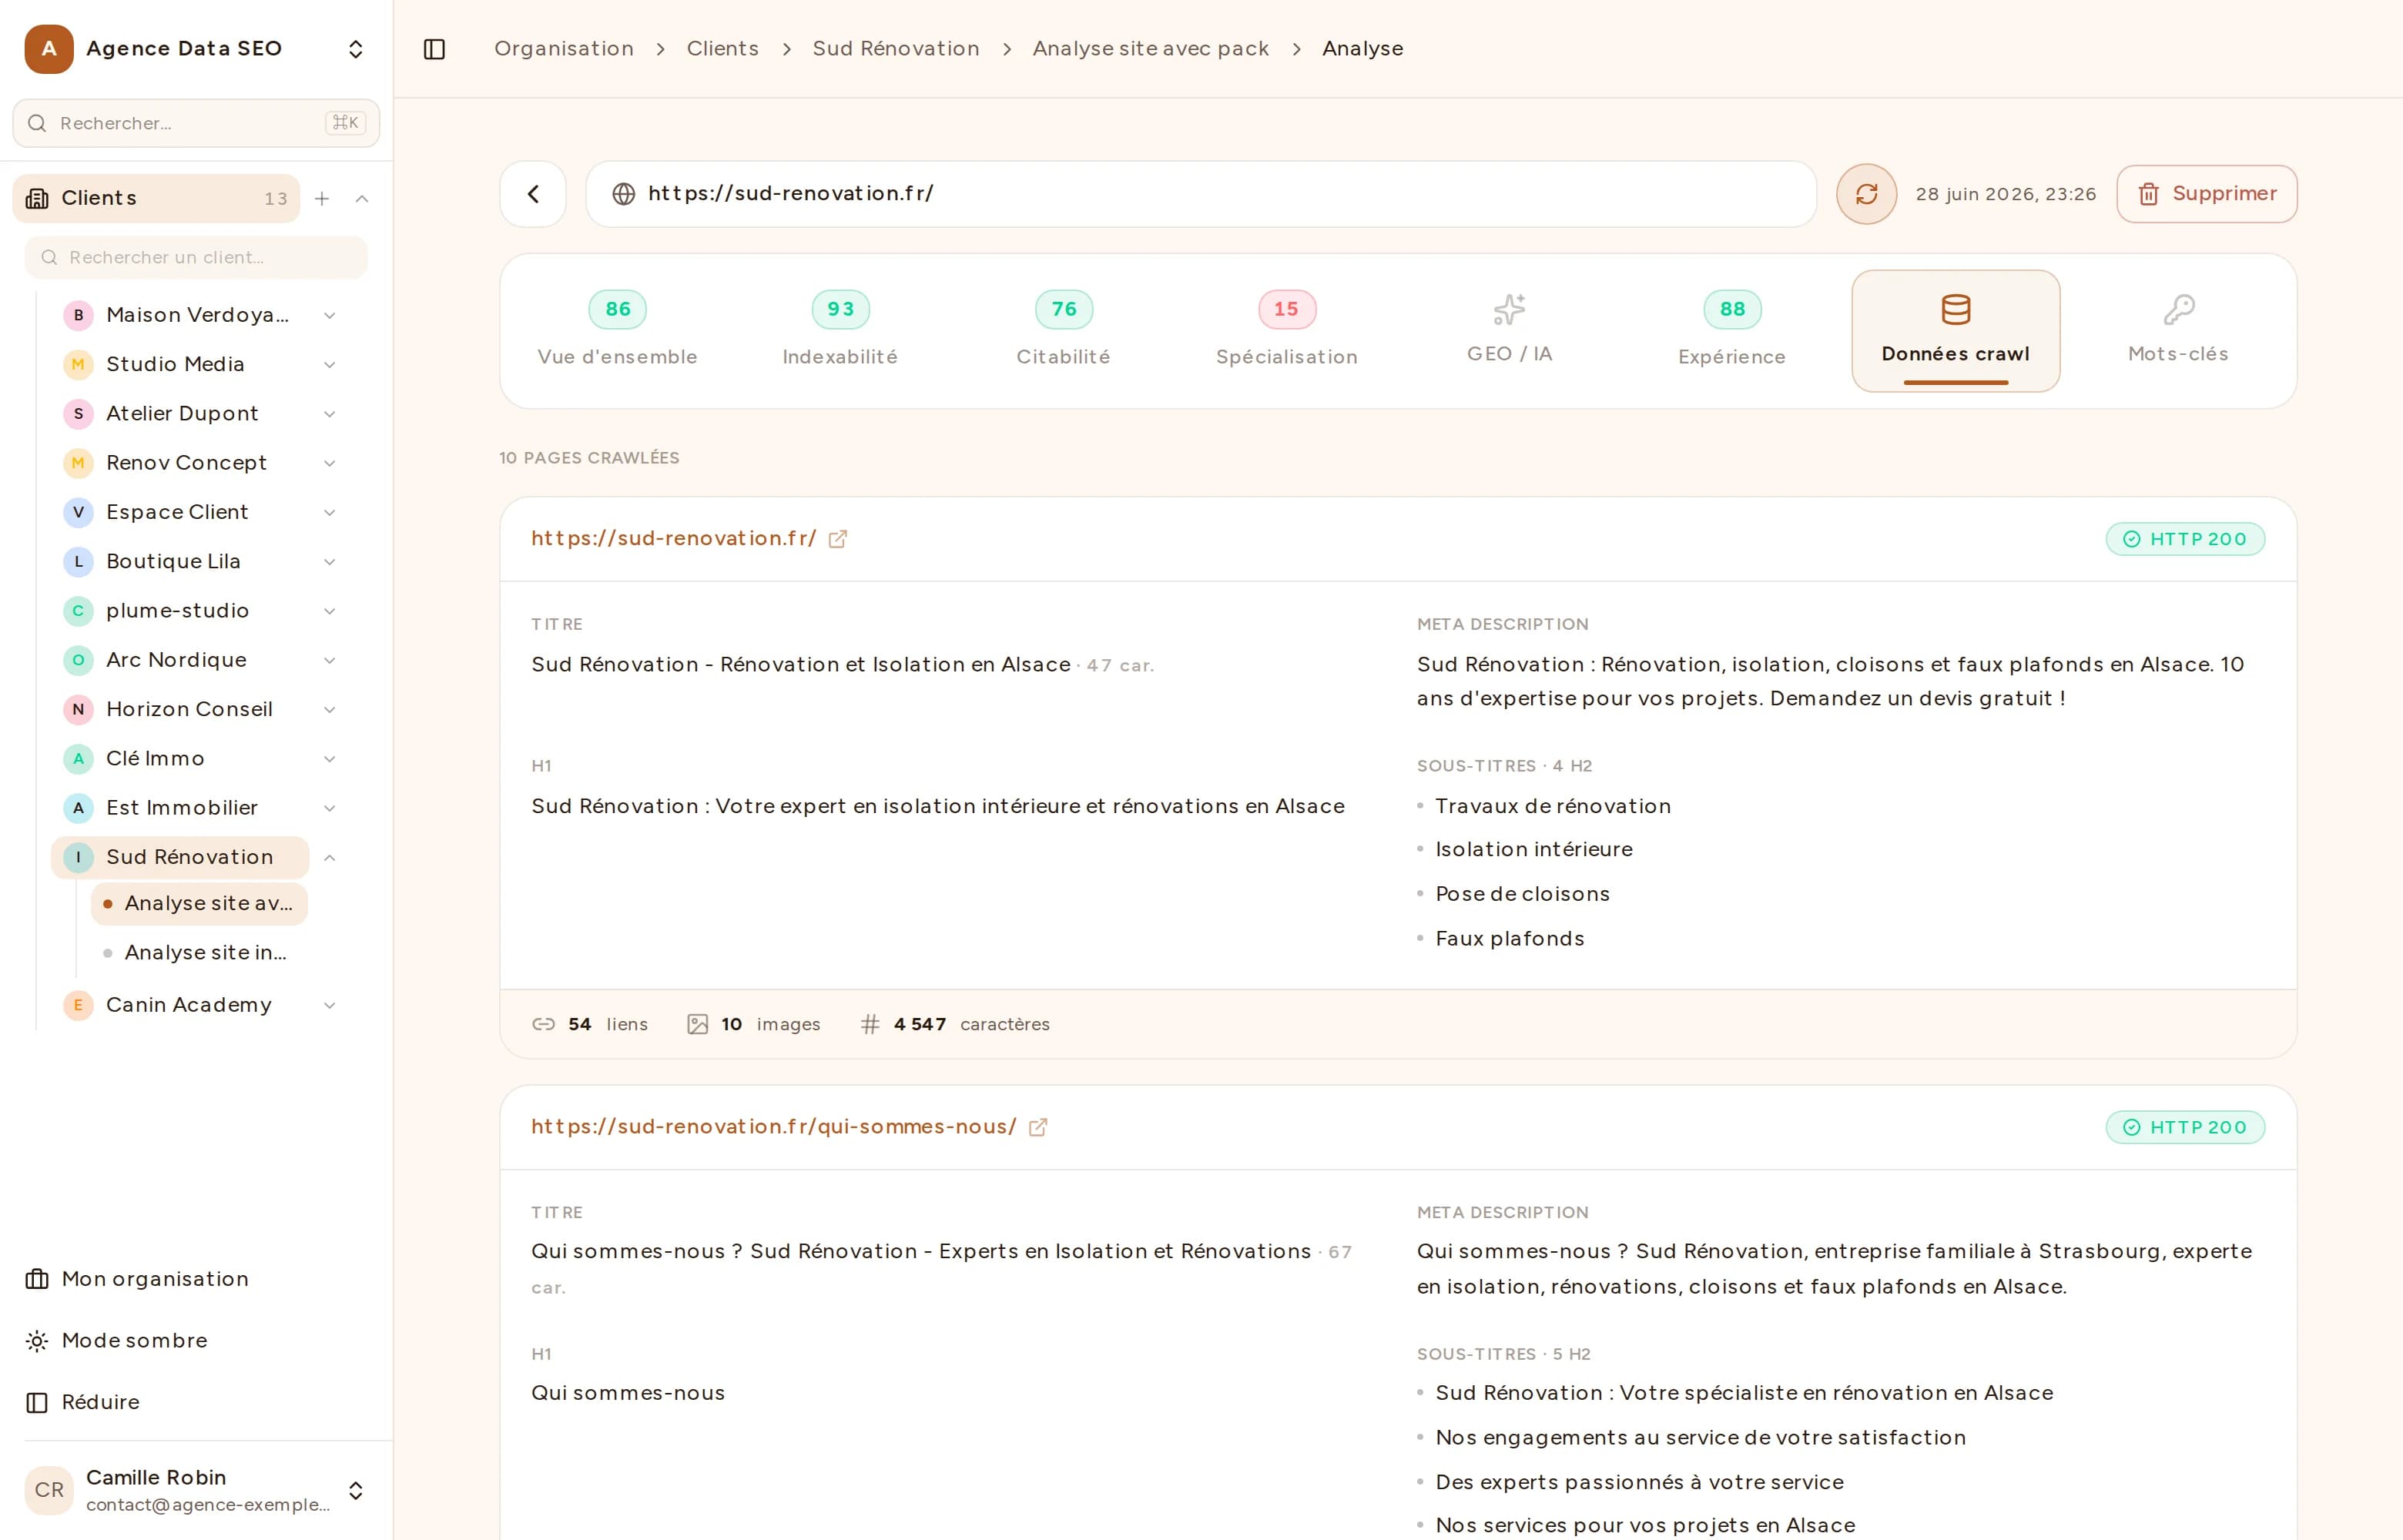The height and width of the screenshot is (1540, 2403).
Task: Refresh the analysis with the reload icon
Action: click(1866, 194)
